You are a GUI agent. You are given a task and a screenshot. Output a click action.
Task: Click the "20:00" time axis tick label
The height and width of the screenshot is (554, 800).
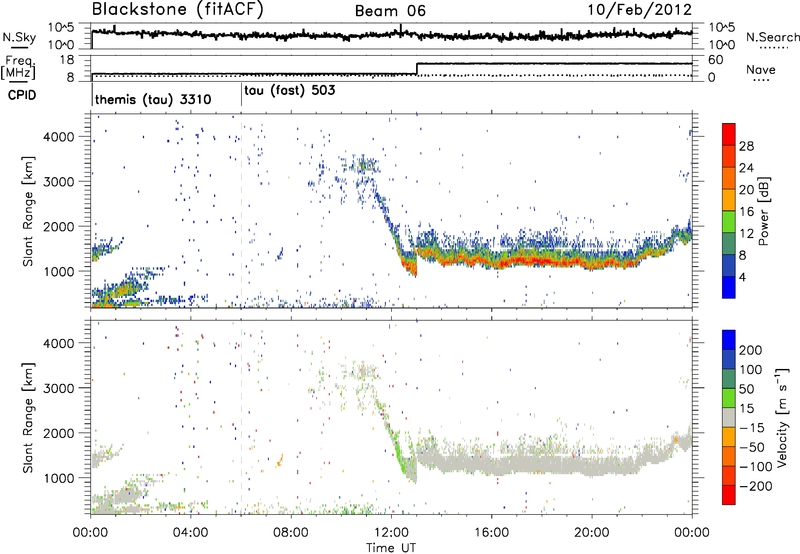592,533
